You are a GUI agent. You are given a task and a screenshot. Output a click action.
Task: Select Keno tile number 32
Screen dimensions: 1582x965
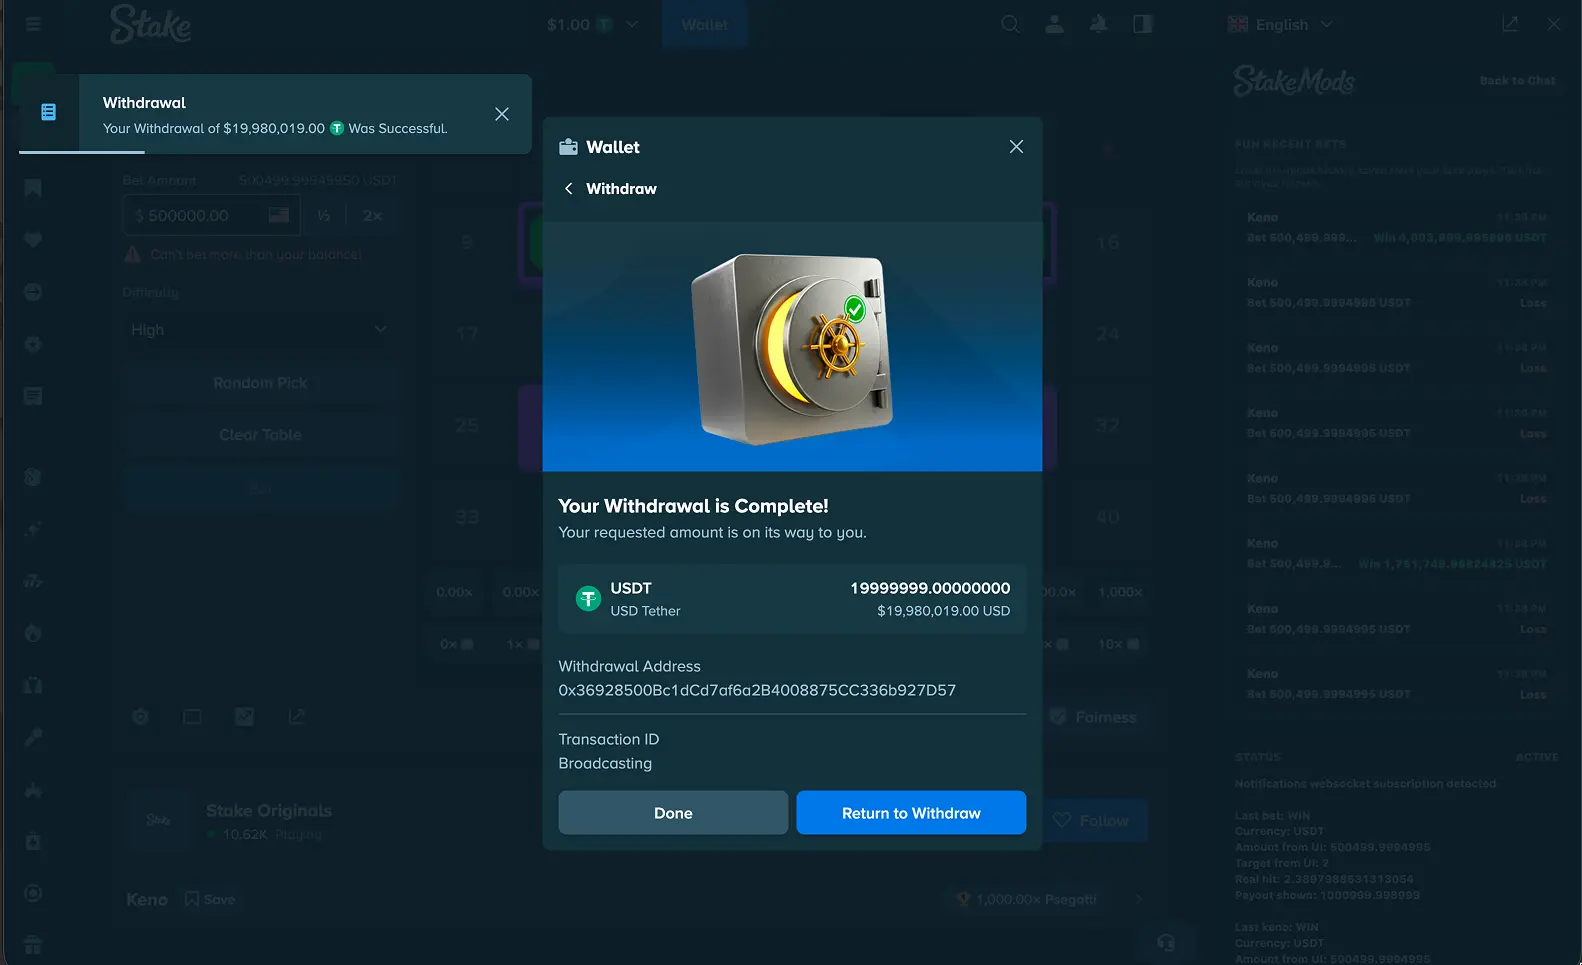pos(1107,426)
